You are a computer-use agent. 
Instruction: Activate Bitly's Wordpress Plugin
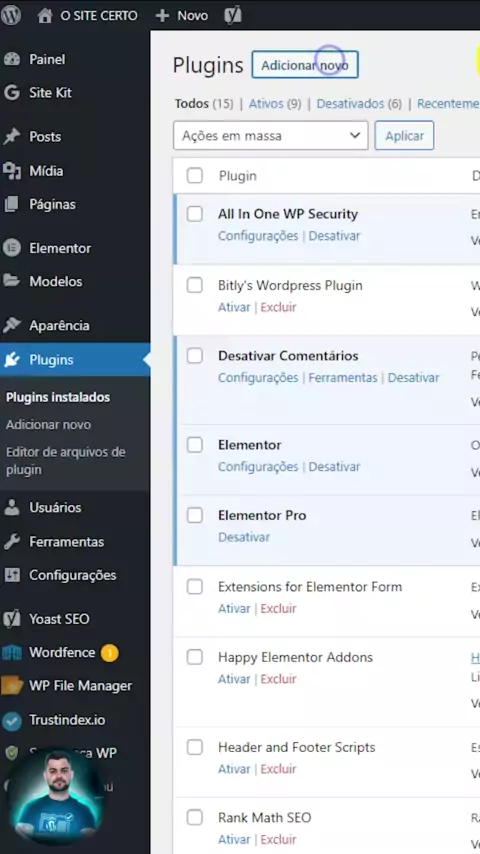[234, 307]
